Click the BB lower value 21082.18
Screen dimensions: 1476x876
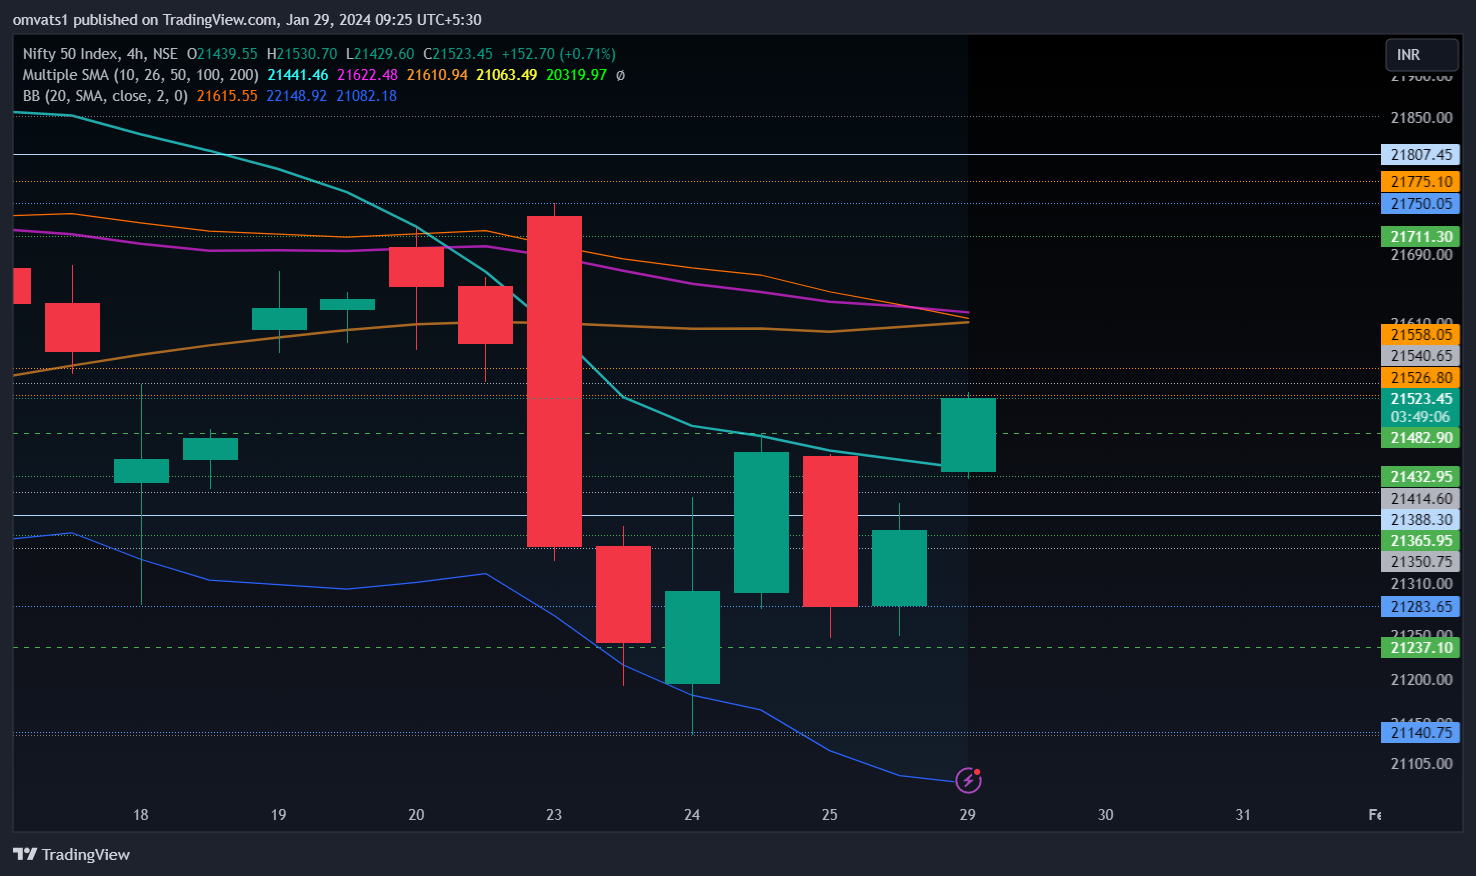[366, 96]
